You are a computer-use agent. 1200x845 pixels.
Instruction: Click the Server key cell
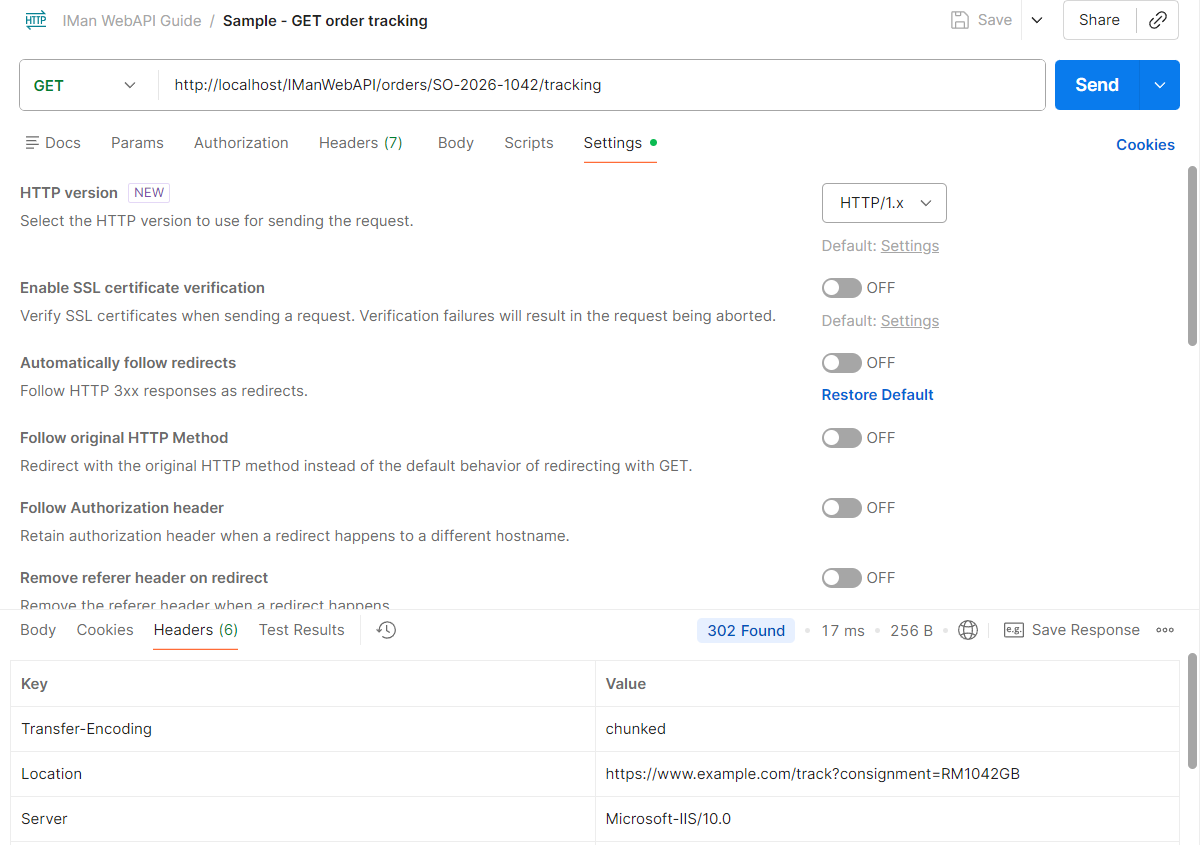tap(303, 819)
